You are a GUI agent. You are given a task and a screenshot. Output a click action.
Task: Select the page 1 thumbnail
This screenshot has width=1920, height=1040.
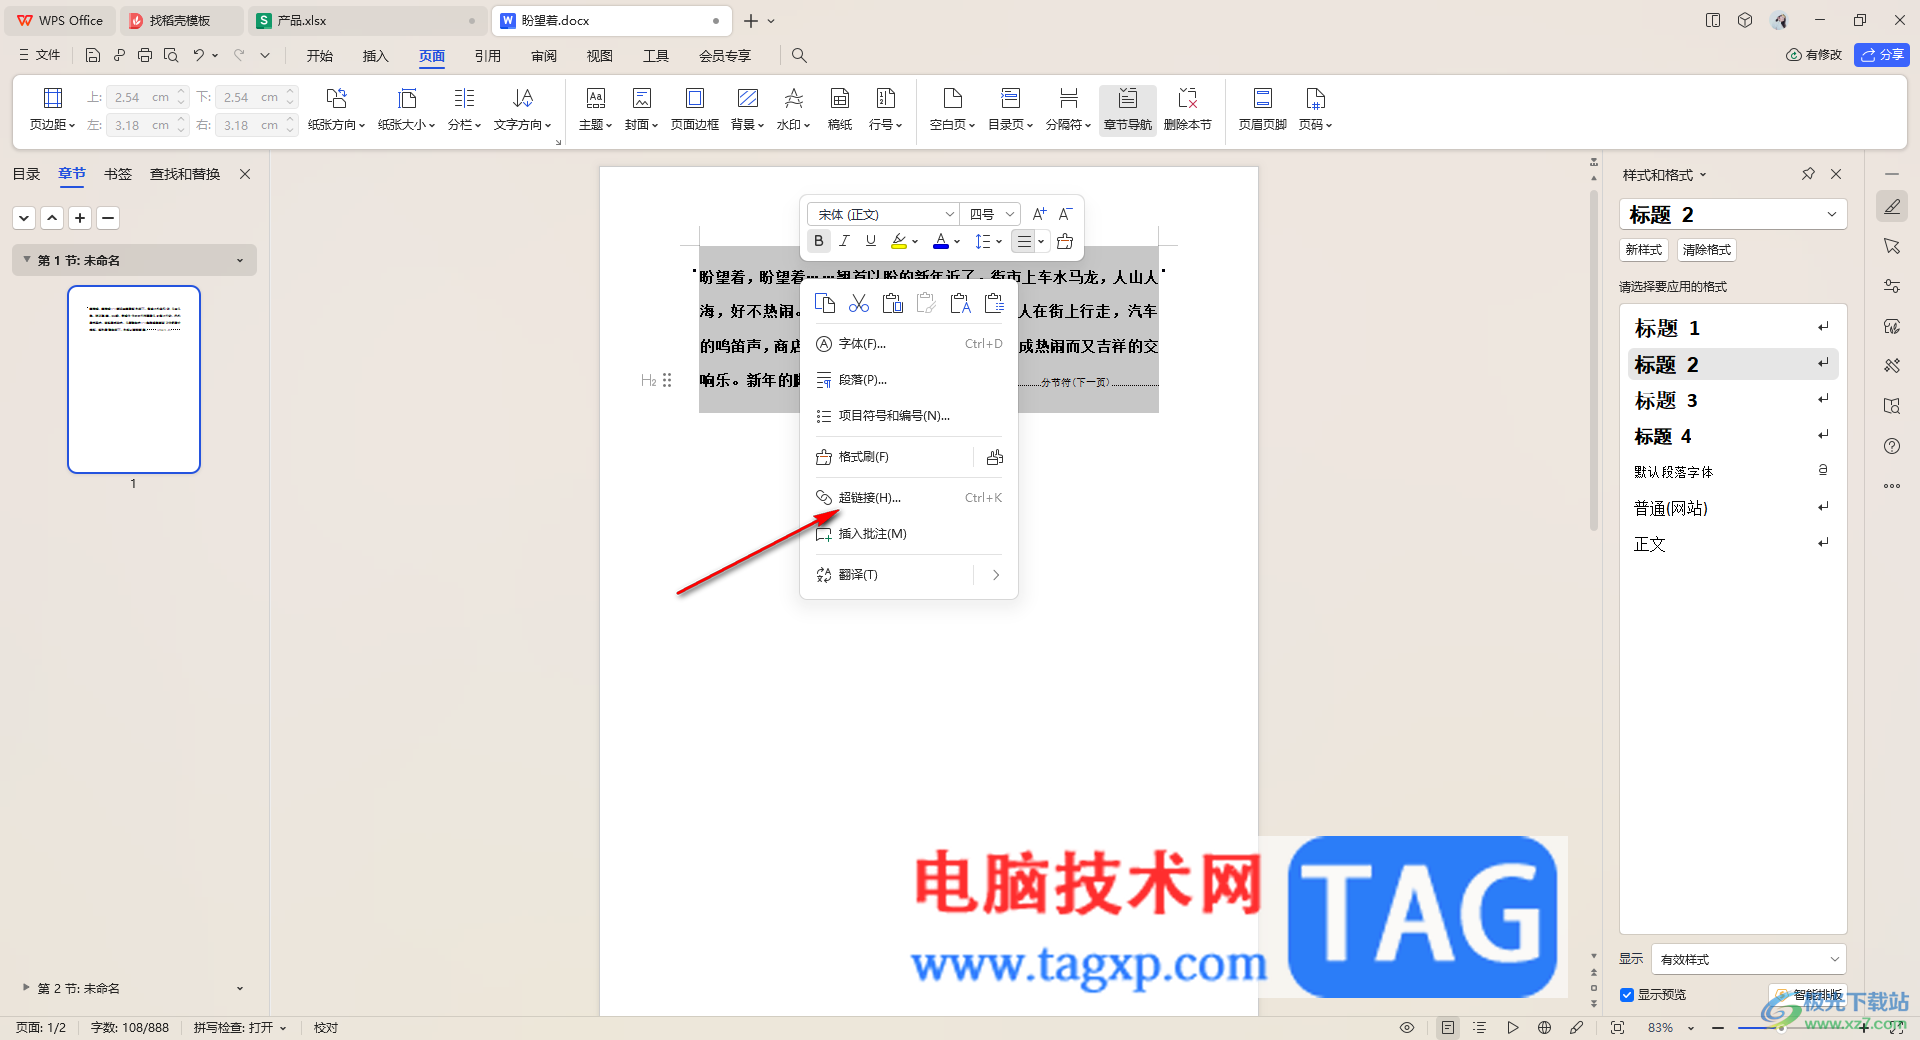(x=134, y=379)
